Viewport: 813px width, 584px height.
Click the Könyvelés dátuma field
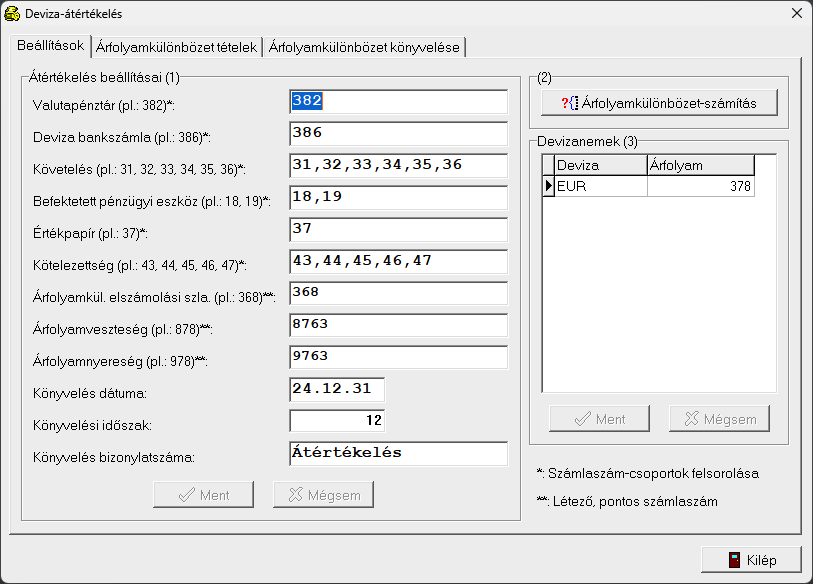tap(337, 390)
